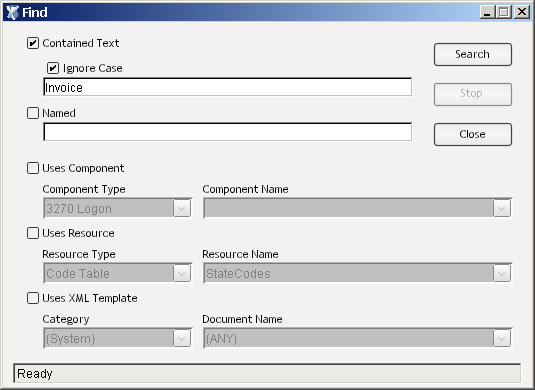Click the empty Named text field
This screenshot has width=535, height=390.
point(228,132)
